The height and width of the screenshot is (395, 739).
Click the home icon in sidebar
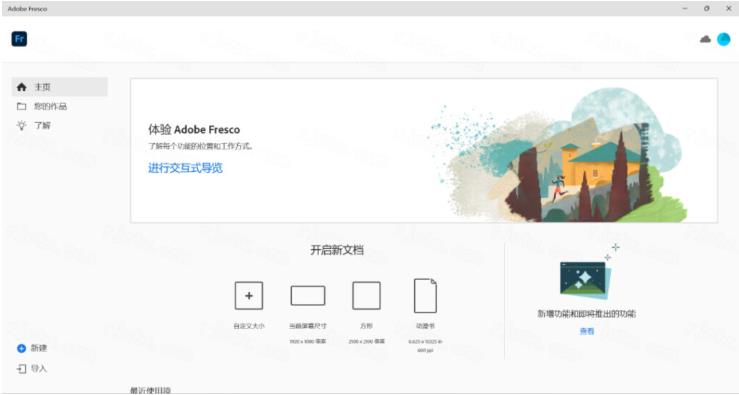pos(21,87)
